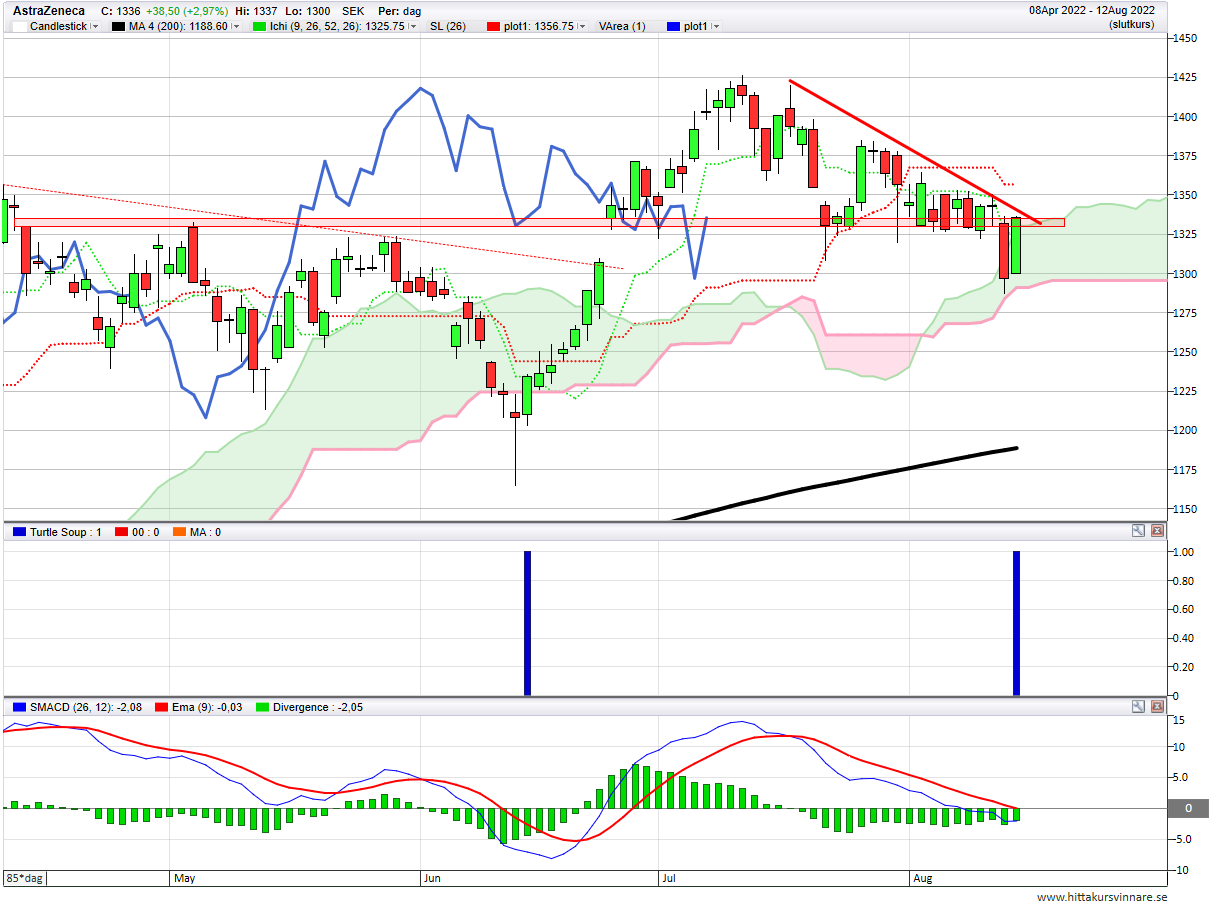Click the 1425 price axis label

(x=1186, y=77)
